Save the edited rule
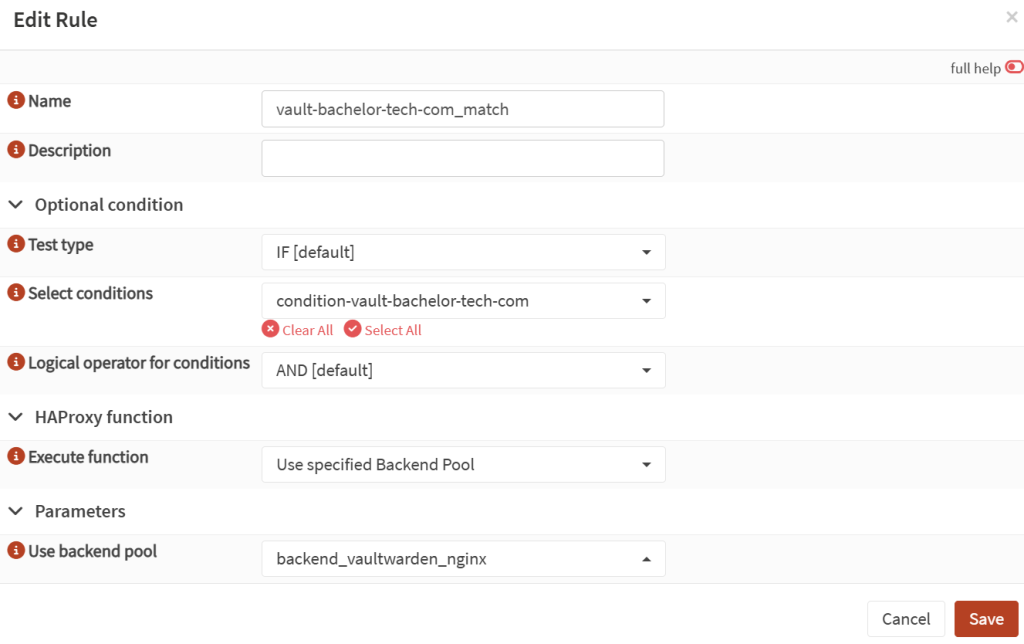This screenshot has width=1024, height=644. point(986,618)
